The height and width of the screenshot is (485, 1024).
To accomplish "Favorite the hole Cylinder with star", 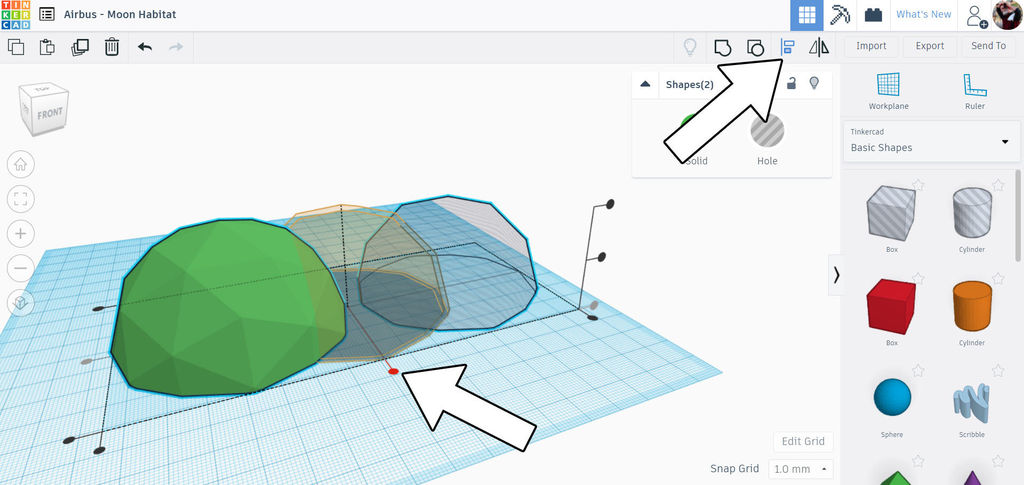I will pyautogui.click(x=997, y=185).
